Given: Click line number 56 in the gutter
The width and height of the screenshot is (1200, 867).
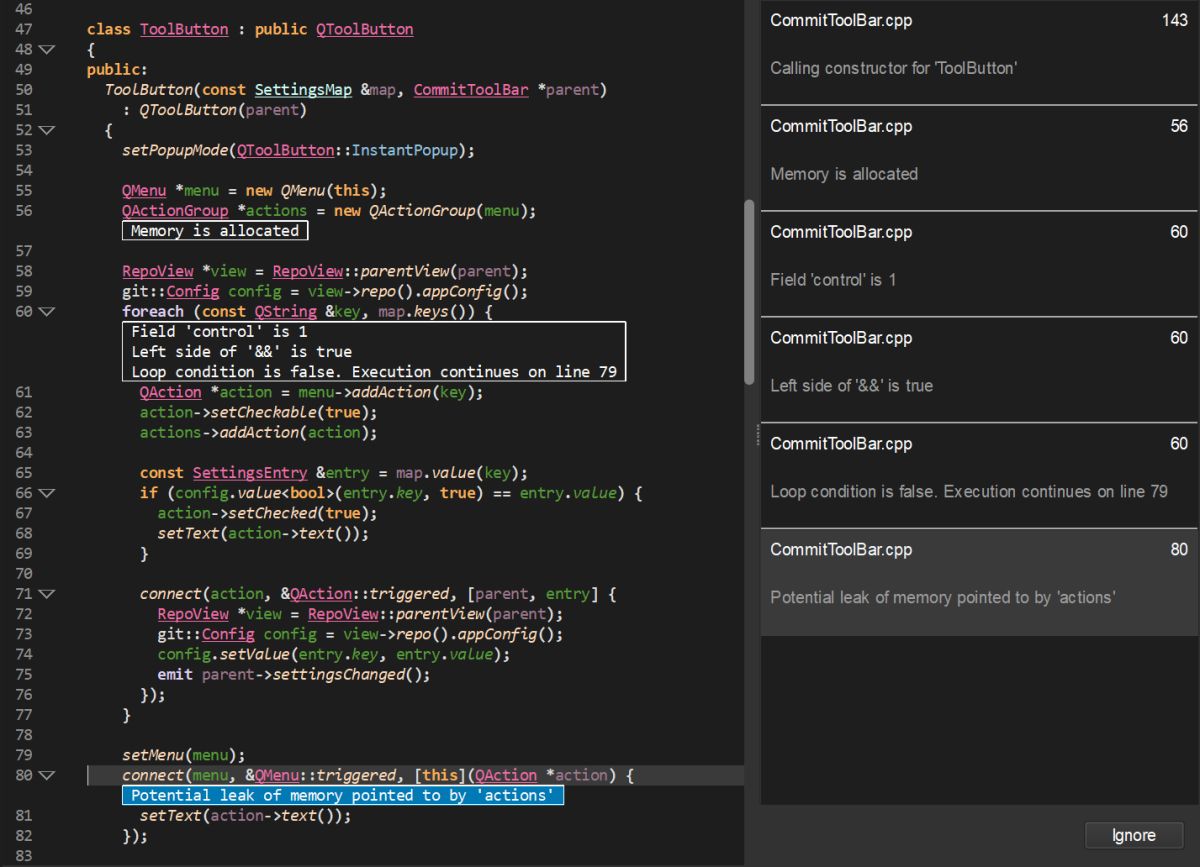Looking at the screenshot, I should (x=24, y=211).
